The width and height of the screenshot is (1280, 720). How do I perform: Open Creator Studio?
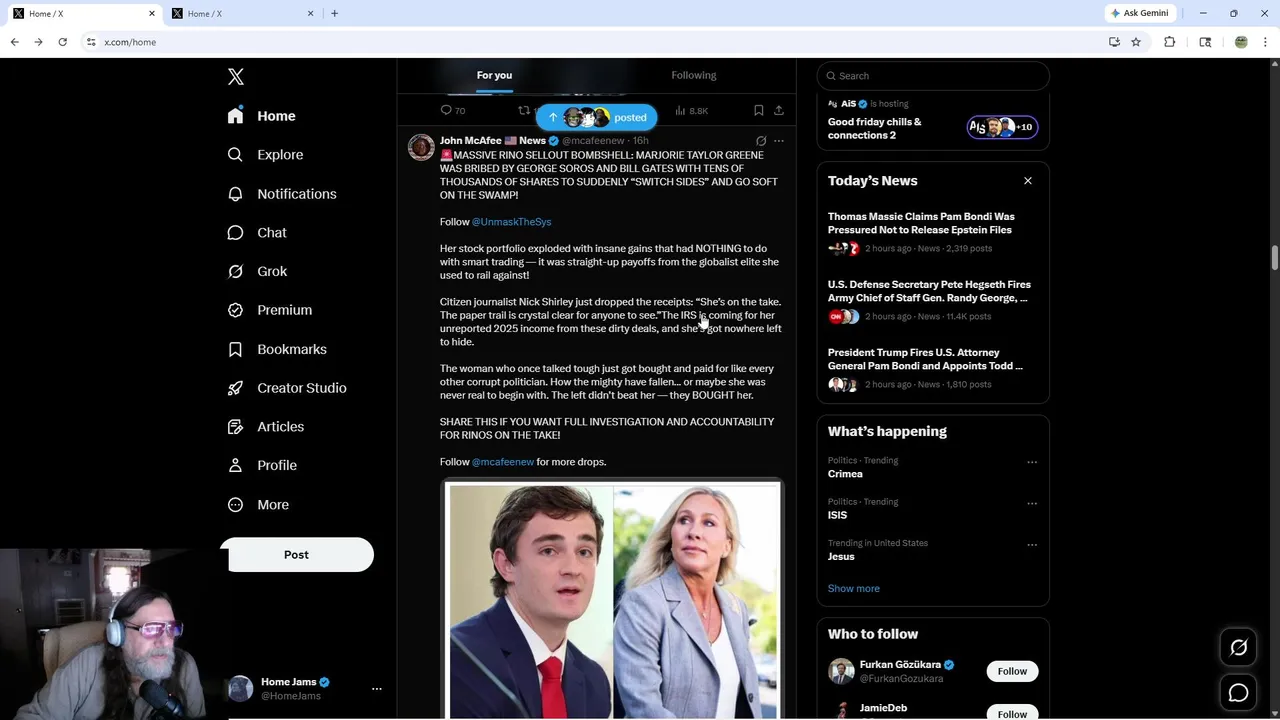[x=287, y=388]
